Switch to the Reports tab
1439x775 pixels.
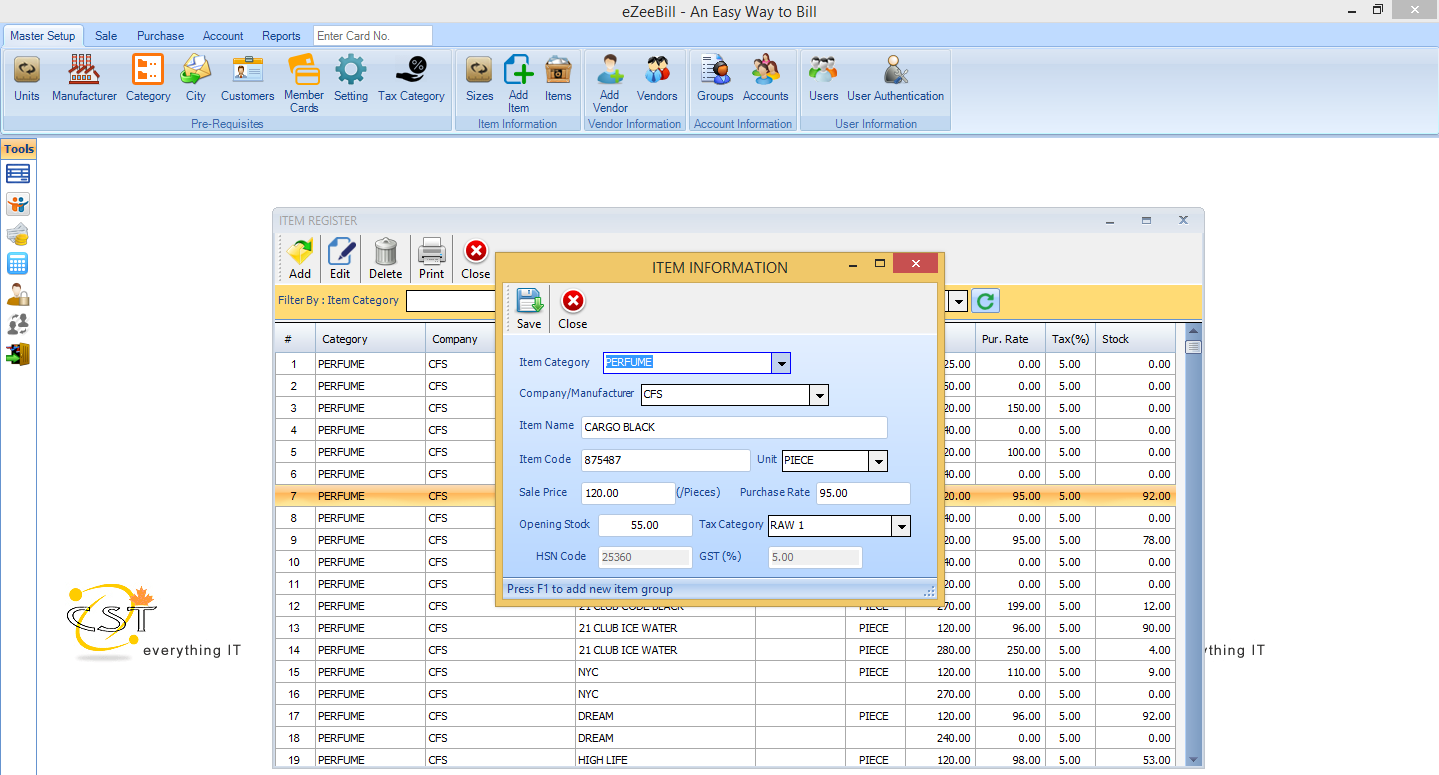pyautogui.click(x=281, y=36)
